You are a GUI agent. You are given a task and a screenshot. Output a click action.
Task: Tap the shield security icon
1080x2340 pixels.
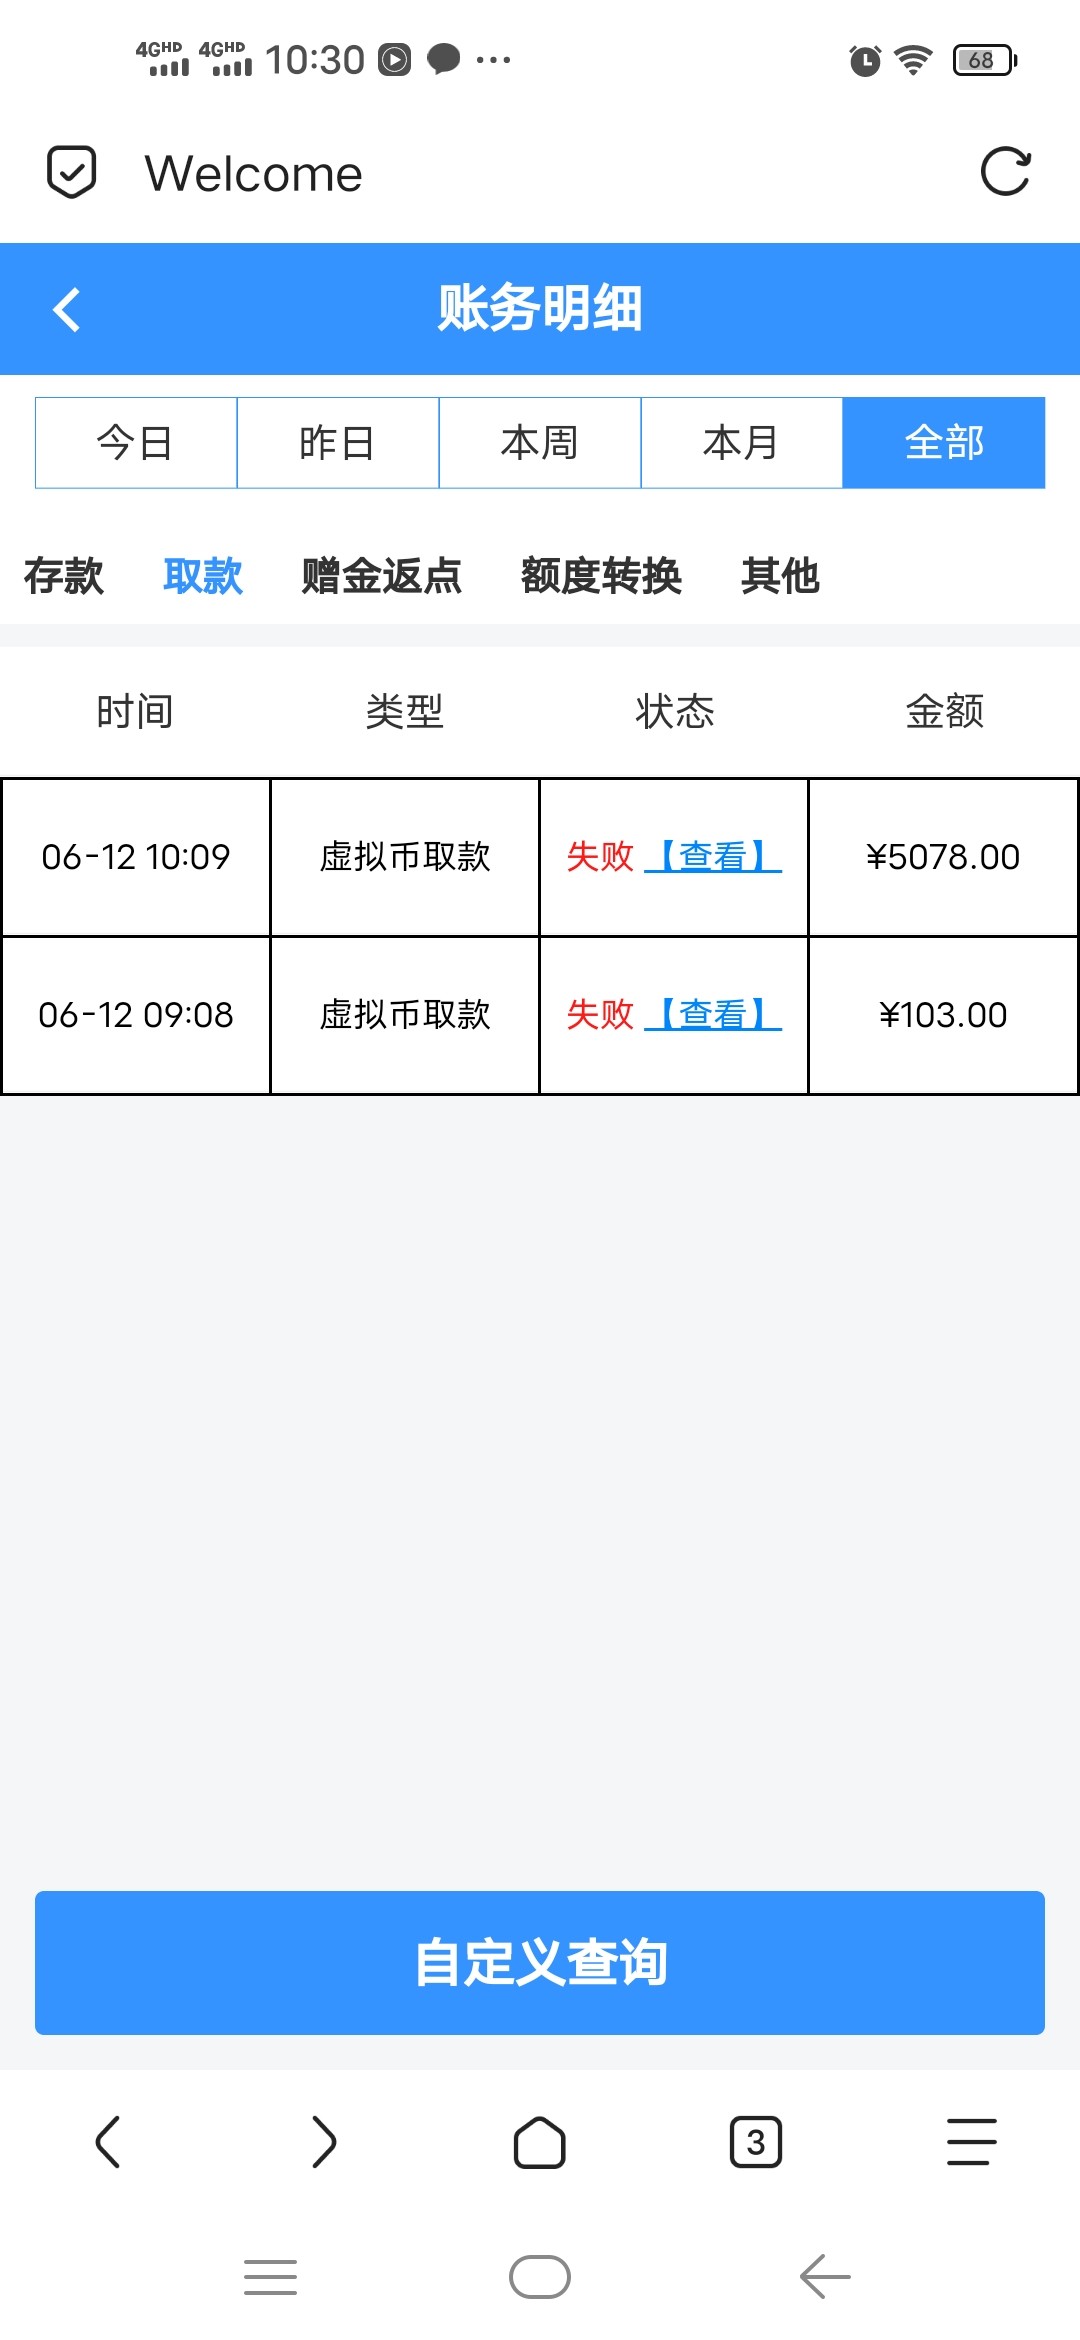pyautogui.click(x=72, y=172)
